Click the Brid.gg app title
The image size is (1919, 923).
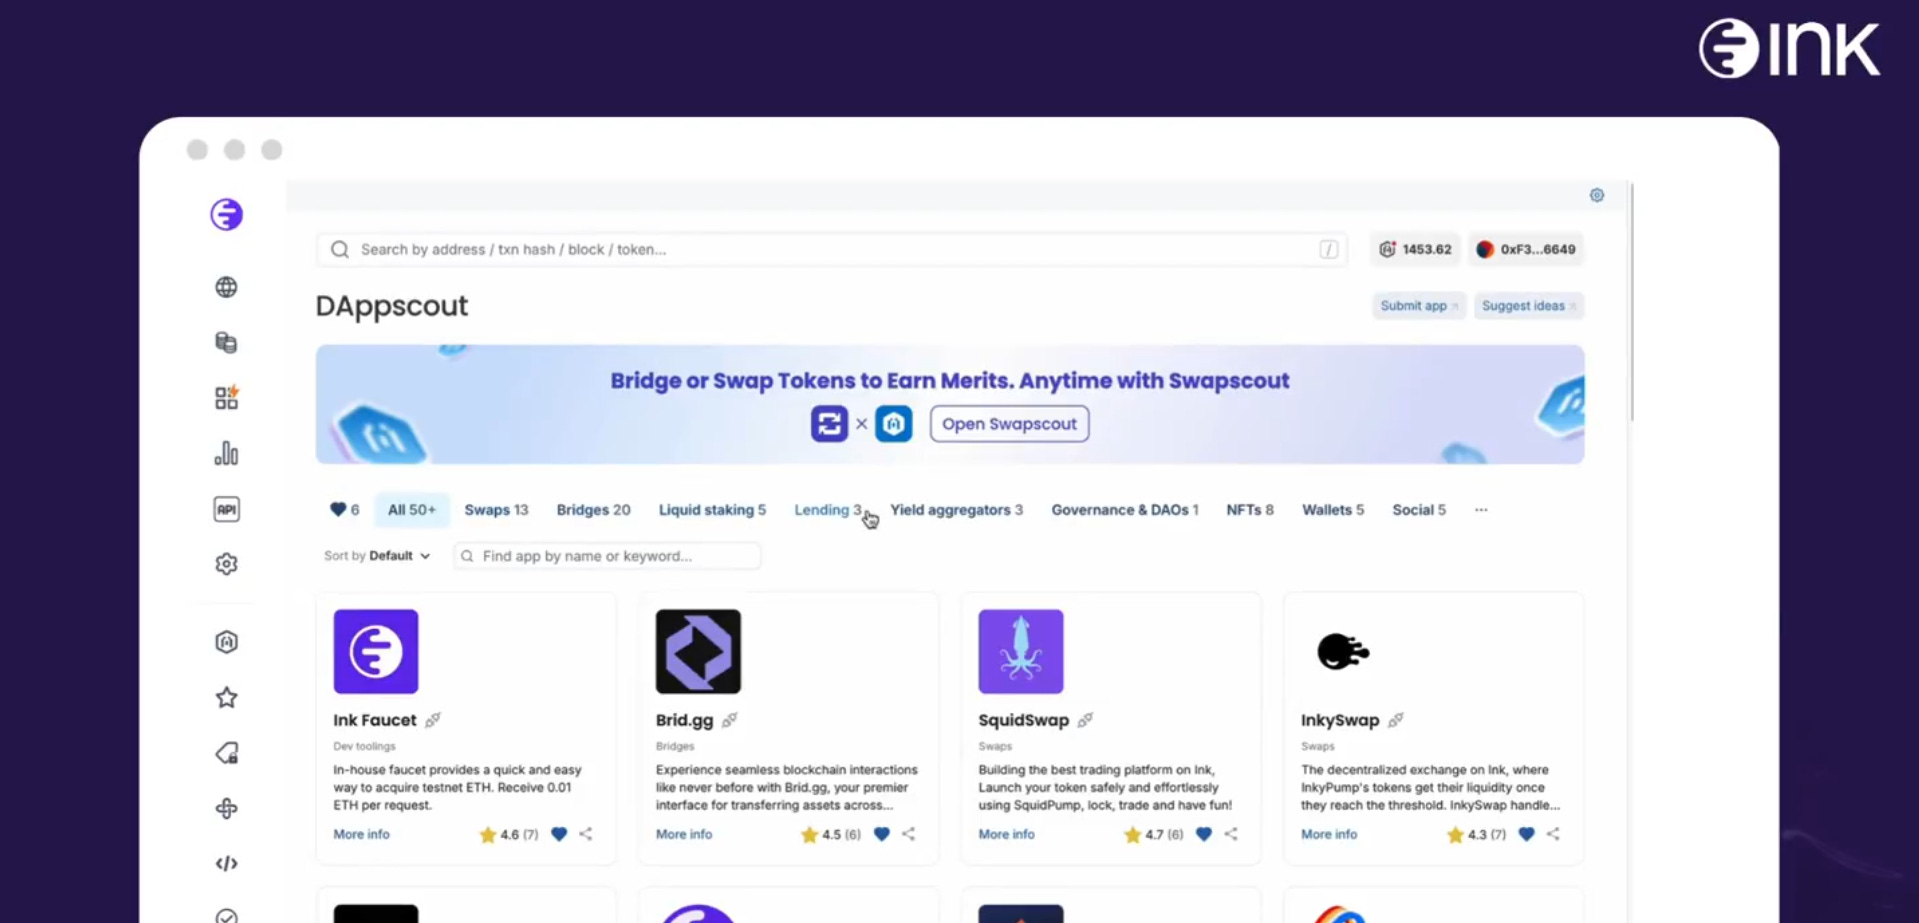click(x=684, y=720)
